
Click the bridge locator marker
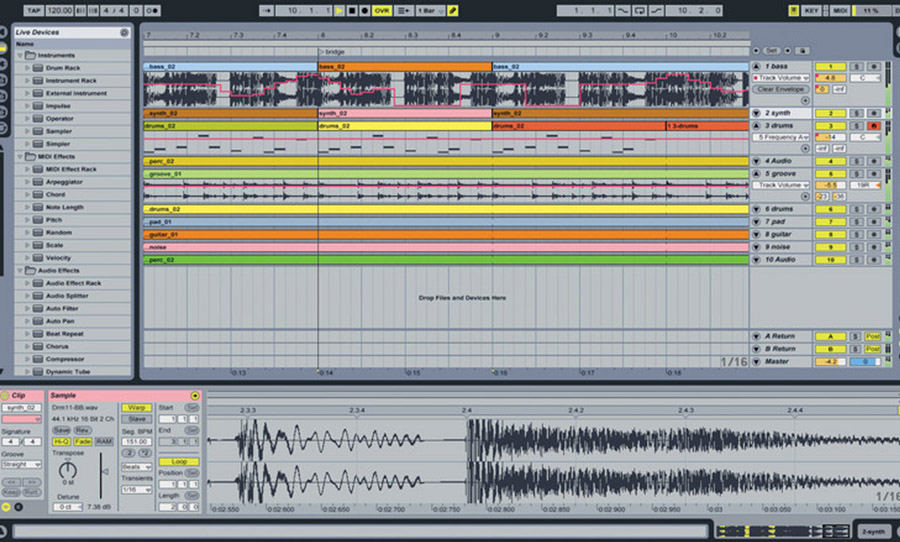(x=332, y=52)
